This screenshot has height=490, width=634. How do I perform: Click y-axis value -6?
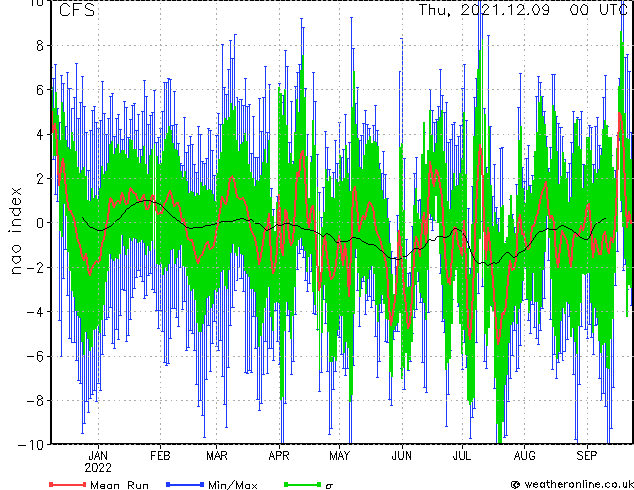[35, 356]
